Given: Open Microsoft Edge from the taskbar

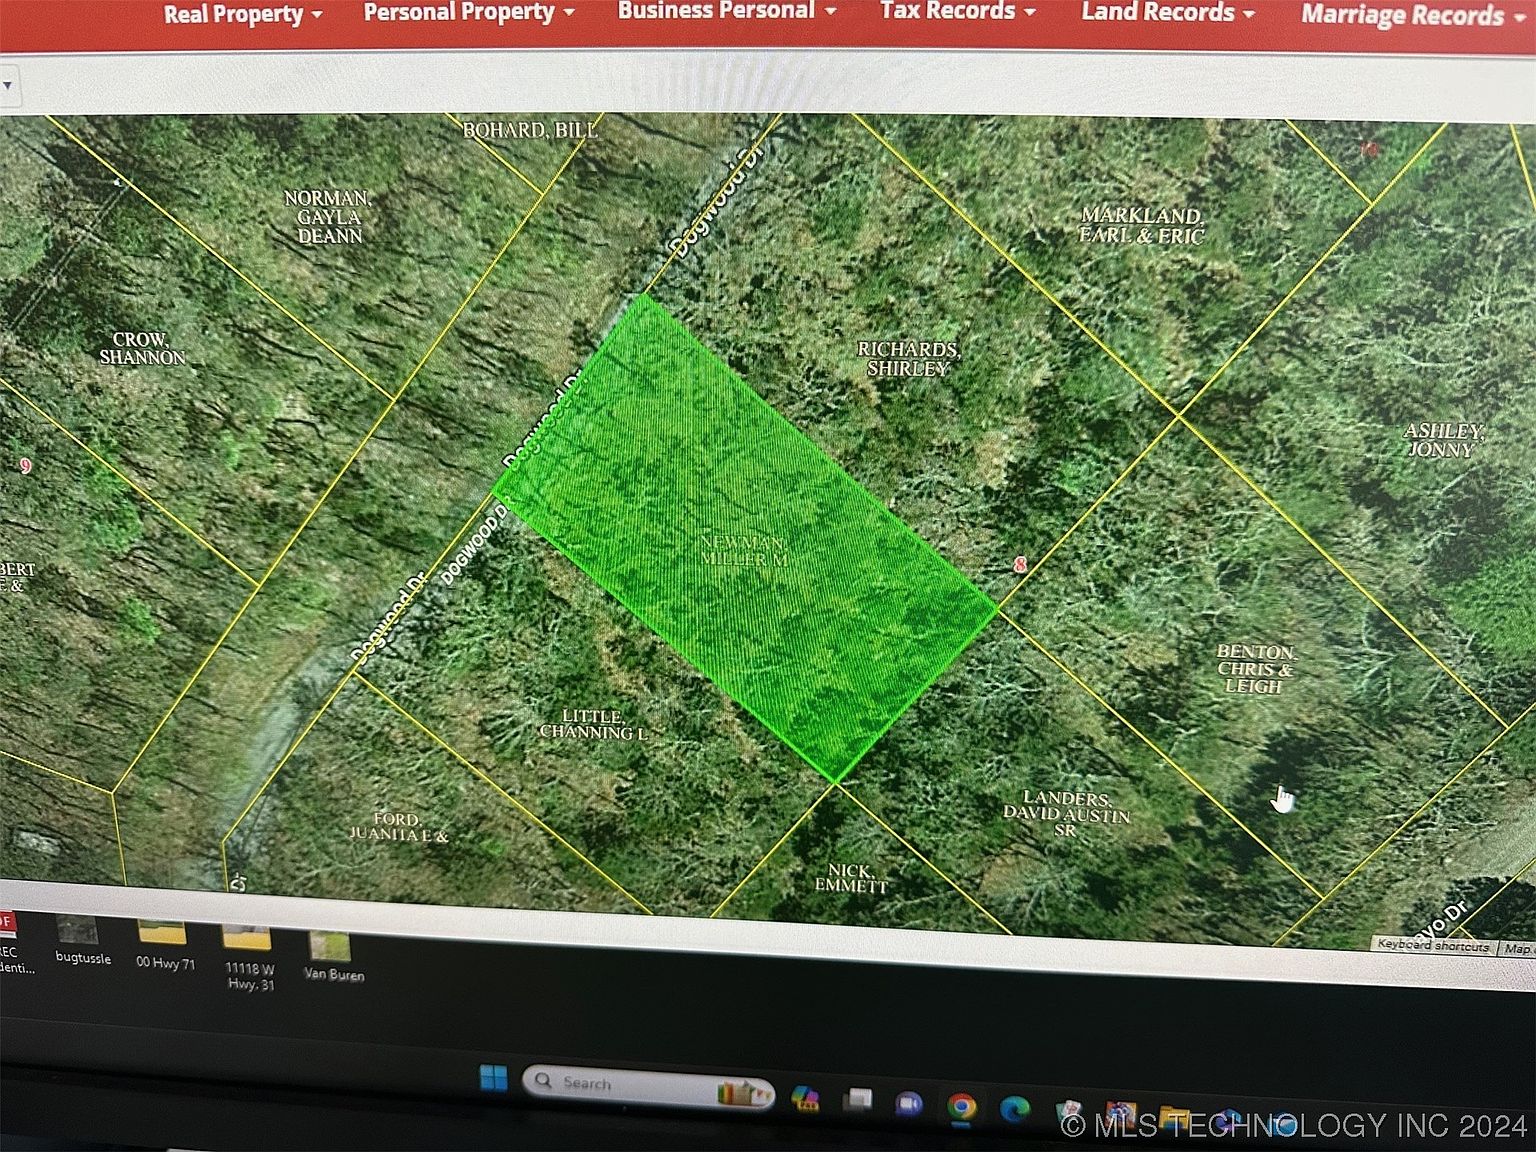Looking at the screenshot, I should (x=1014, y=1109).
